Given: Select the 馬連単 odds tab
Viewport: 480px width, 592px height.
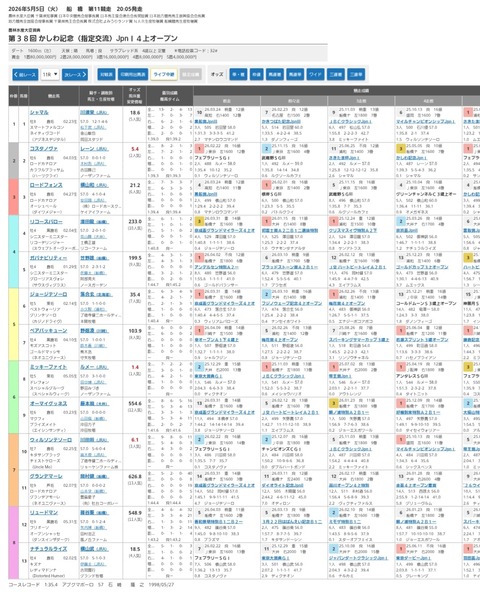Looking at the screenshot, I should [295, 74].
